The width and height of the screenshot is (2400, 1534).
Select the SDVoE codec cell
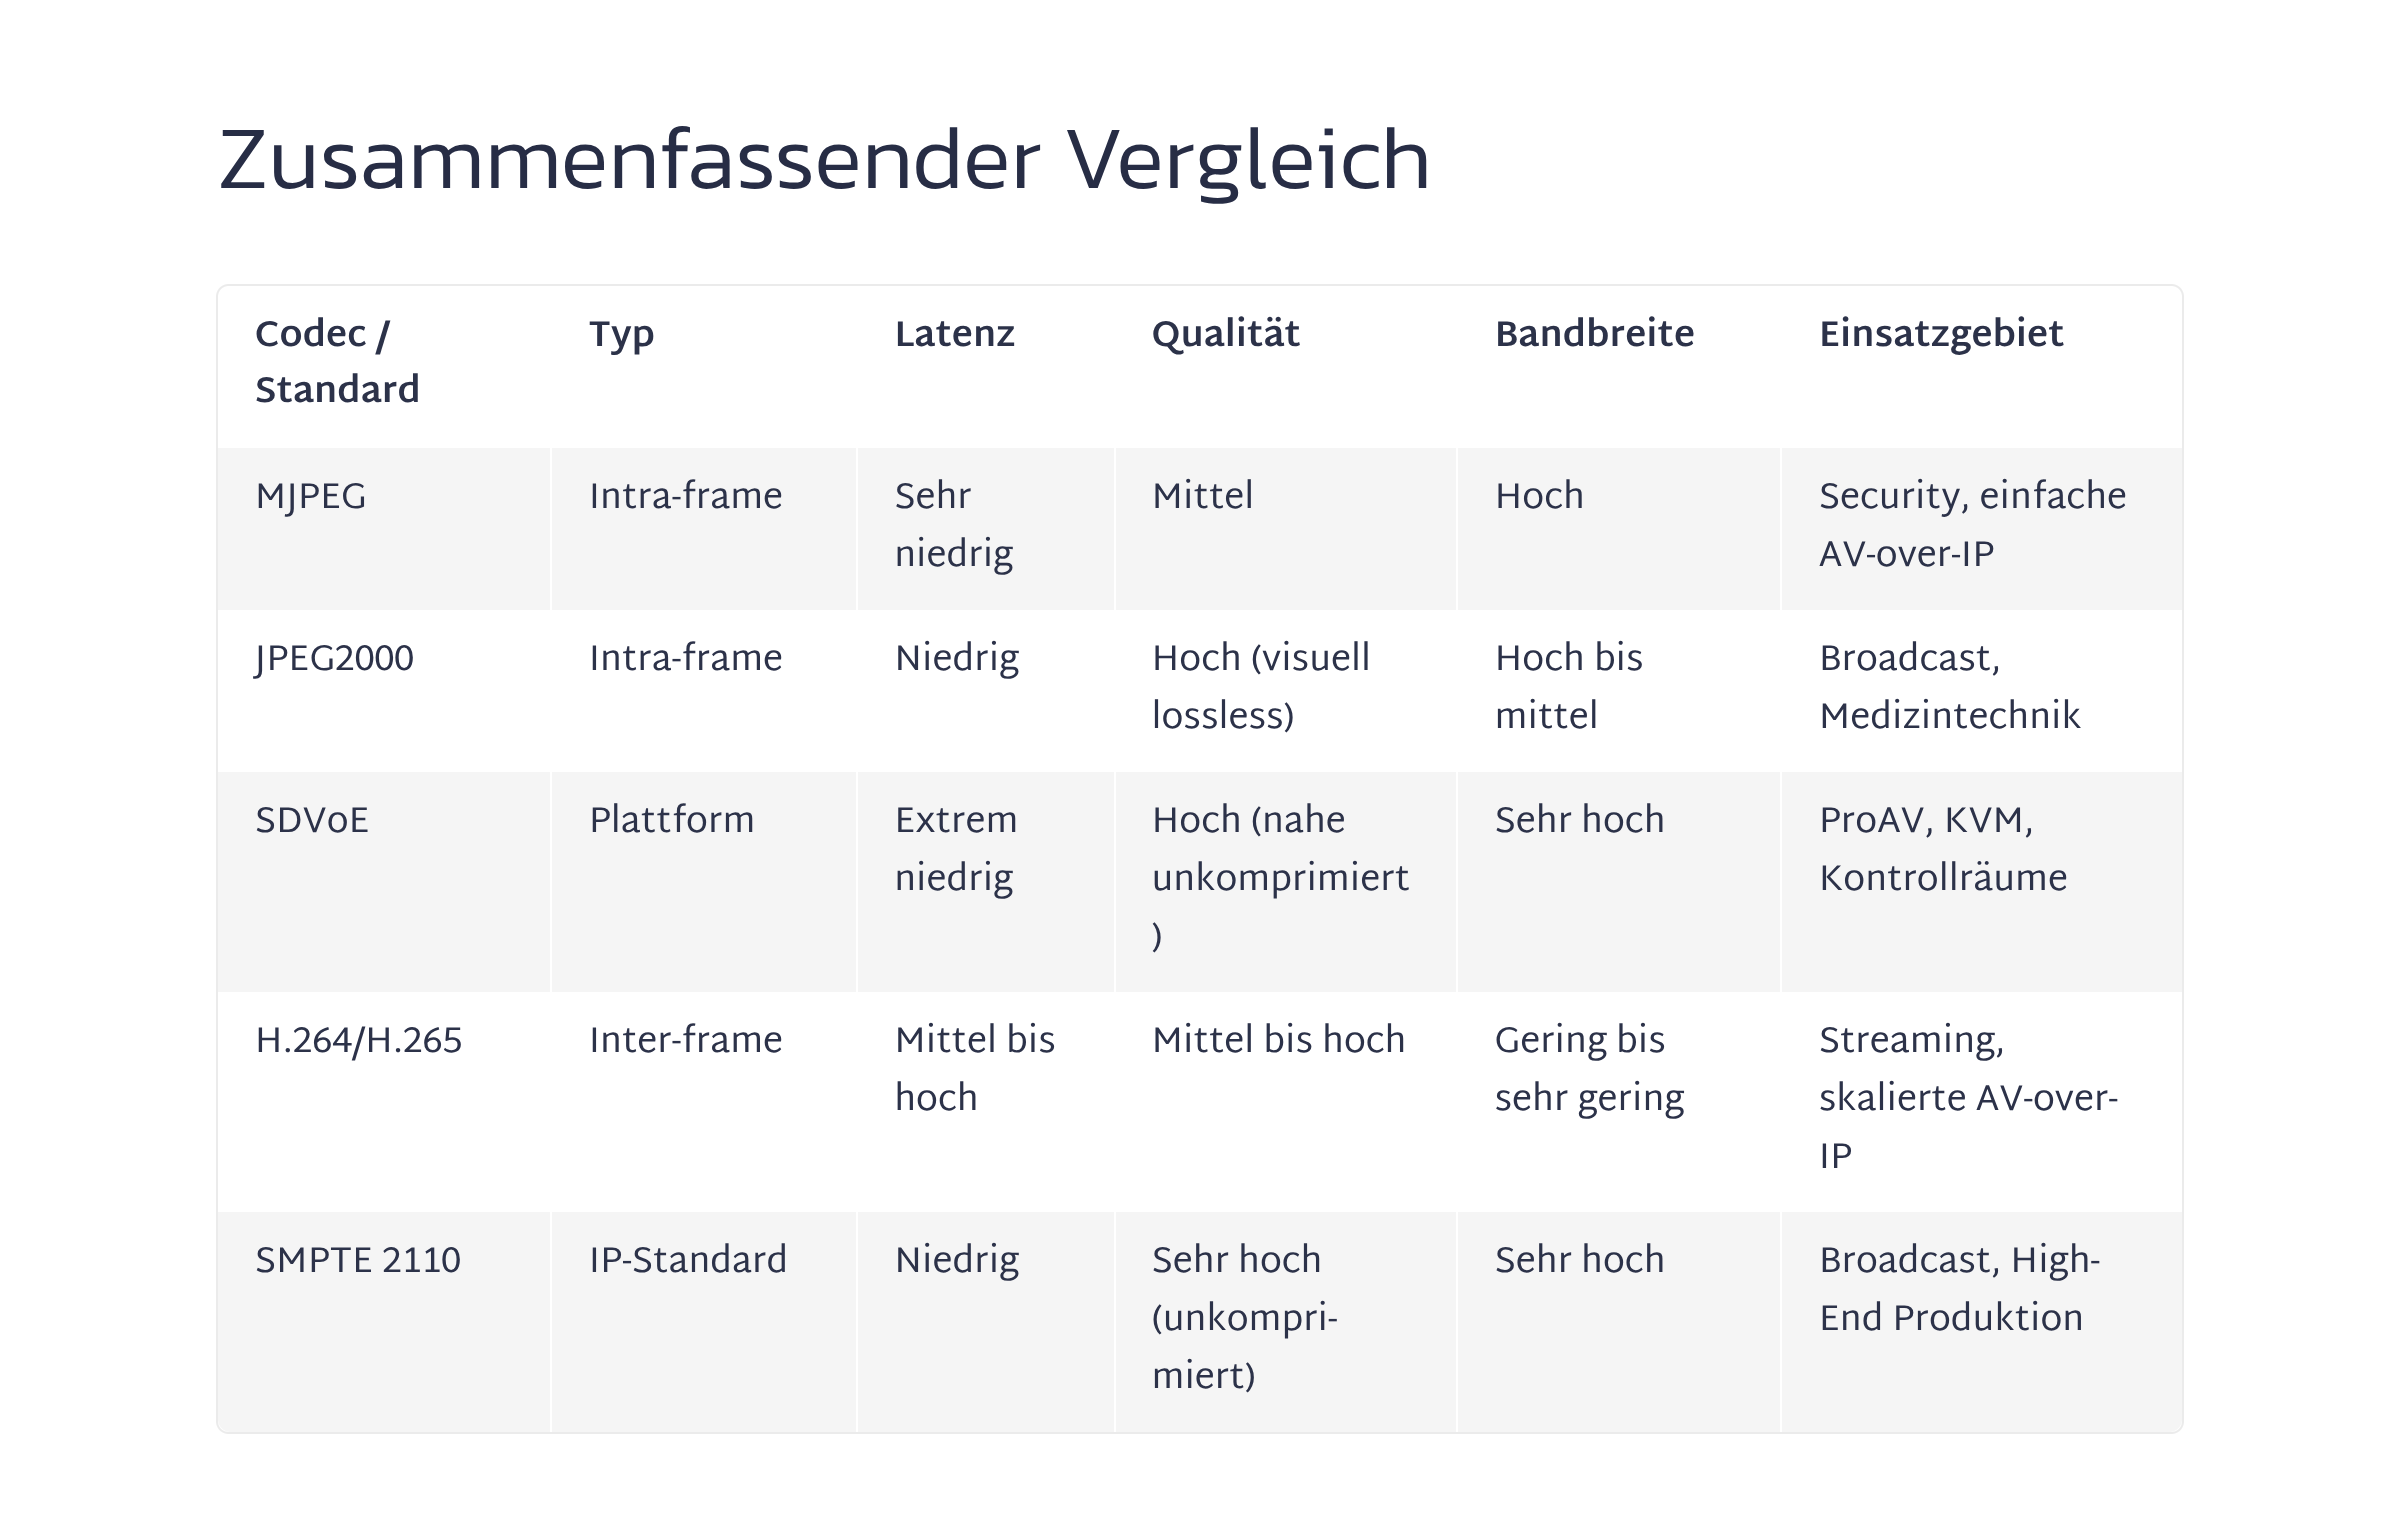pyautogui.click(x=312, y=821)
